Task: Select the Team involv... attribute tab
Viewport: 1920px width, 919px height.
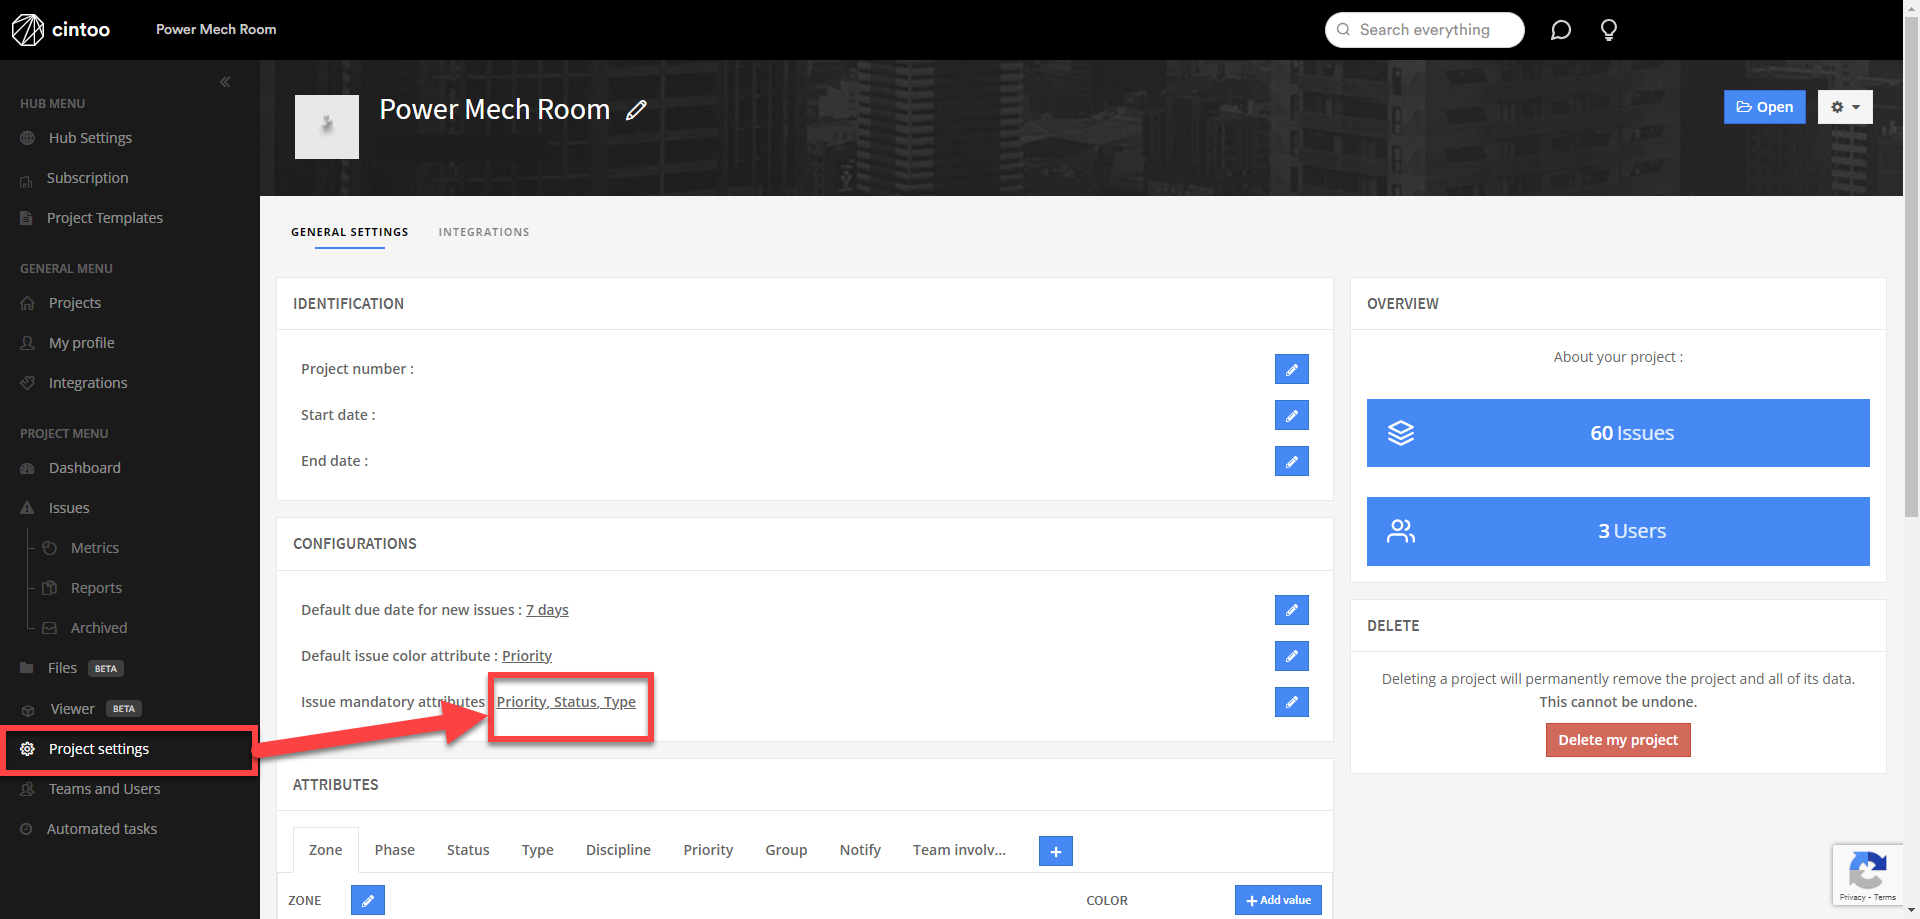Action: tap(959, 850)
